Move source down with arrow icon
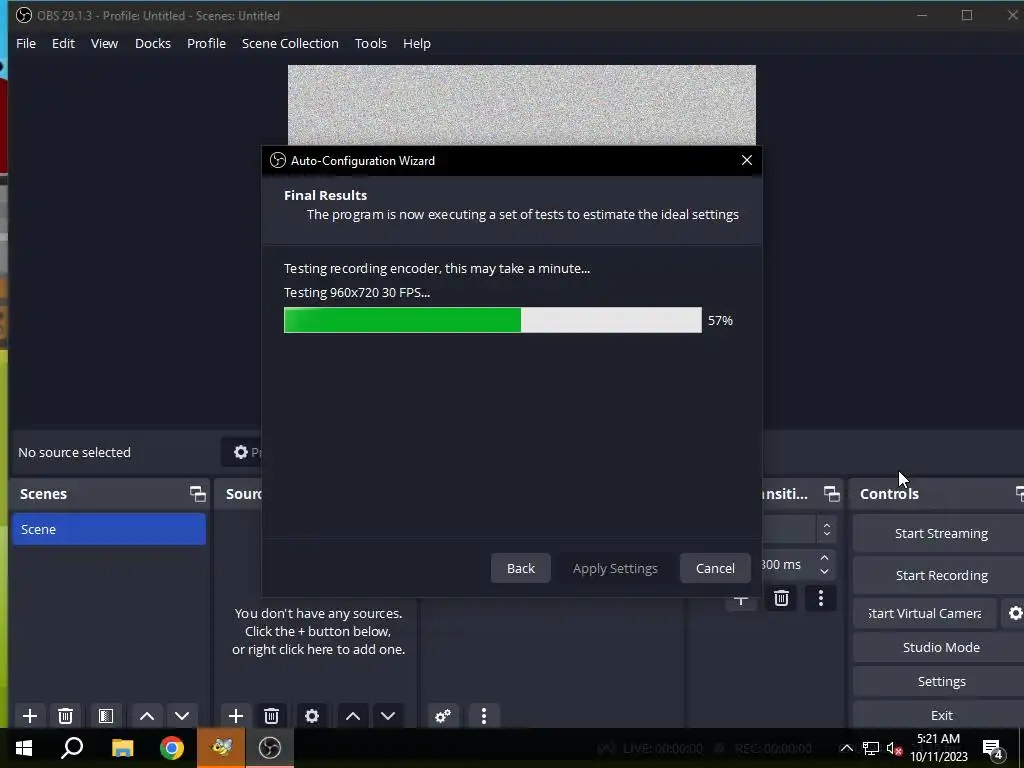Screen dimensions: 1024x768 pyautogui.click(x=388, y=716)
